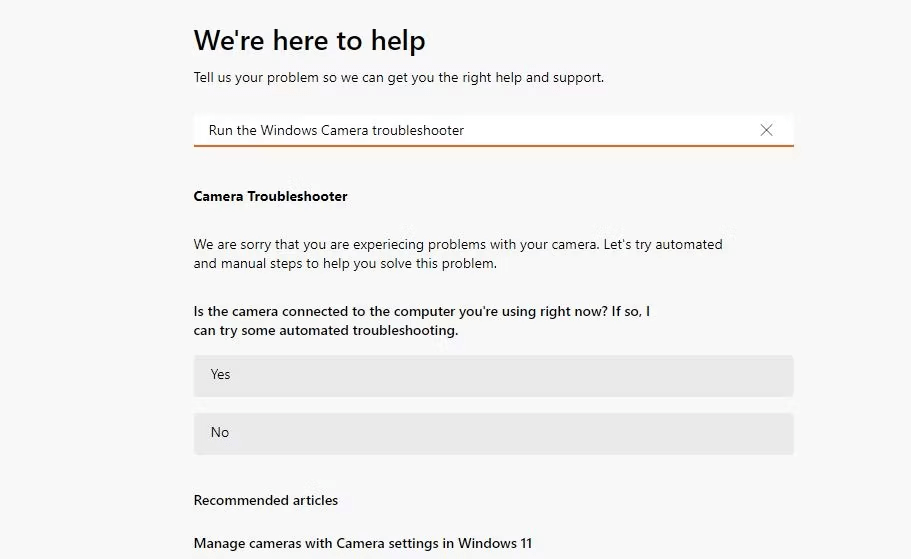This screenshot has height=559, width=911.
Task: Click the "We are sorry" apology paragraph
Action: 457,244
